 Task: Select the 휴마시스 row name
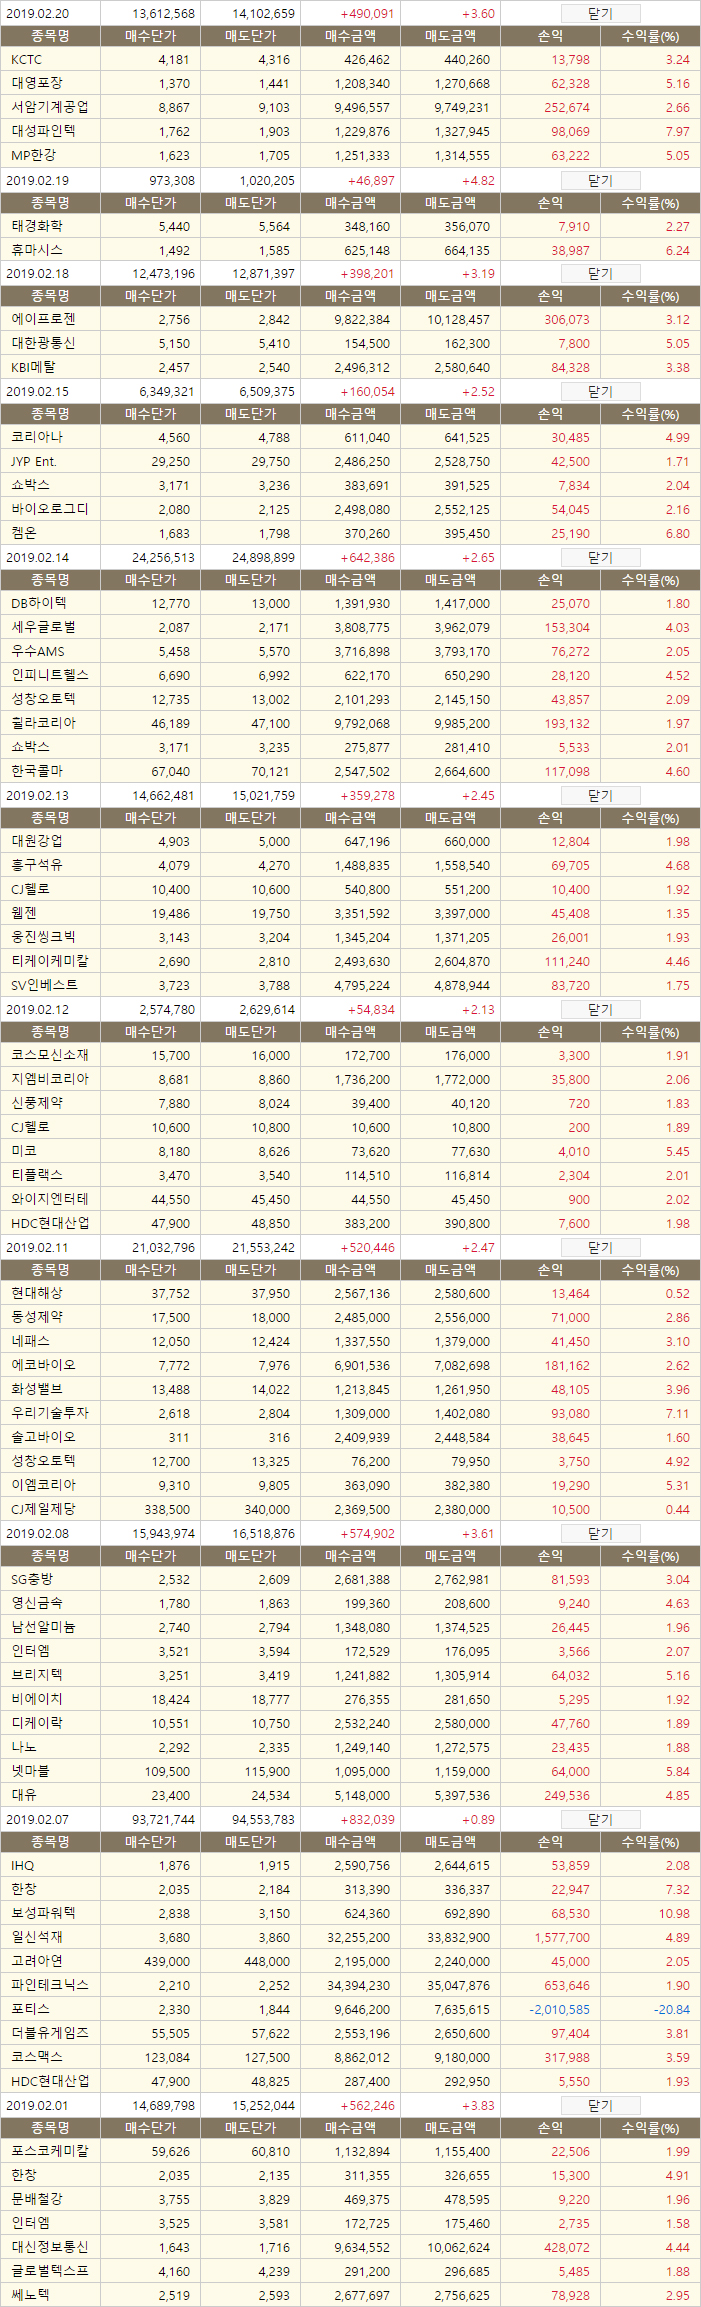pyautogui.click(x=37, y=251)
